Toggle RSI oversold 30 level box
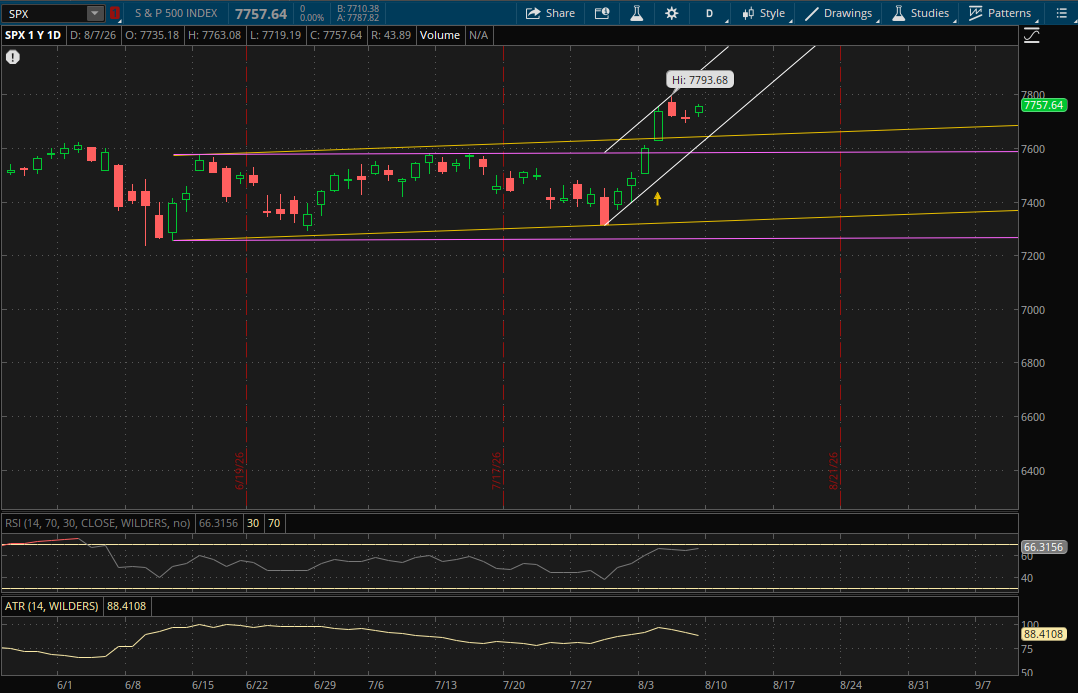This screenshot has height=693, width=1078. tap(253, 523)
